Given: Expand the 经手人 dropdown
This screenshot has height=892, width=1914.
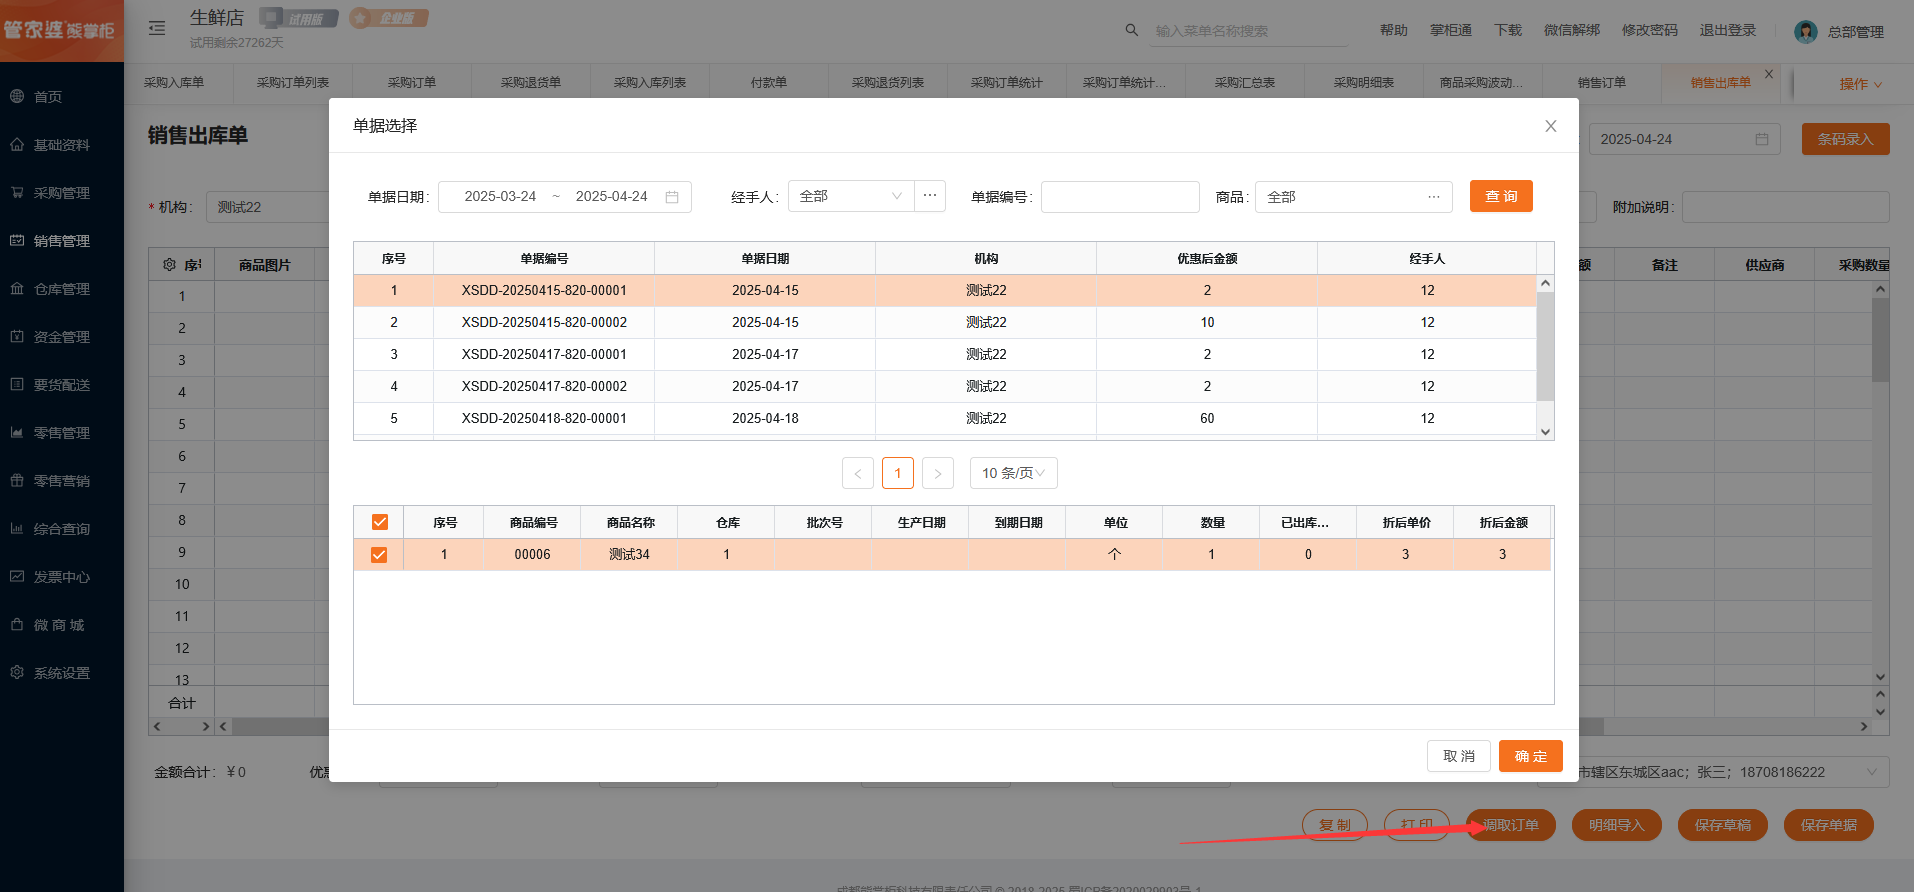Looking at the screenshot, I should pos(851,196).
